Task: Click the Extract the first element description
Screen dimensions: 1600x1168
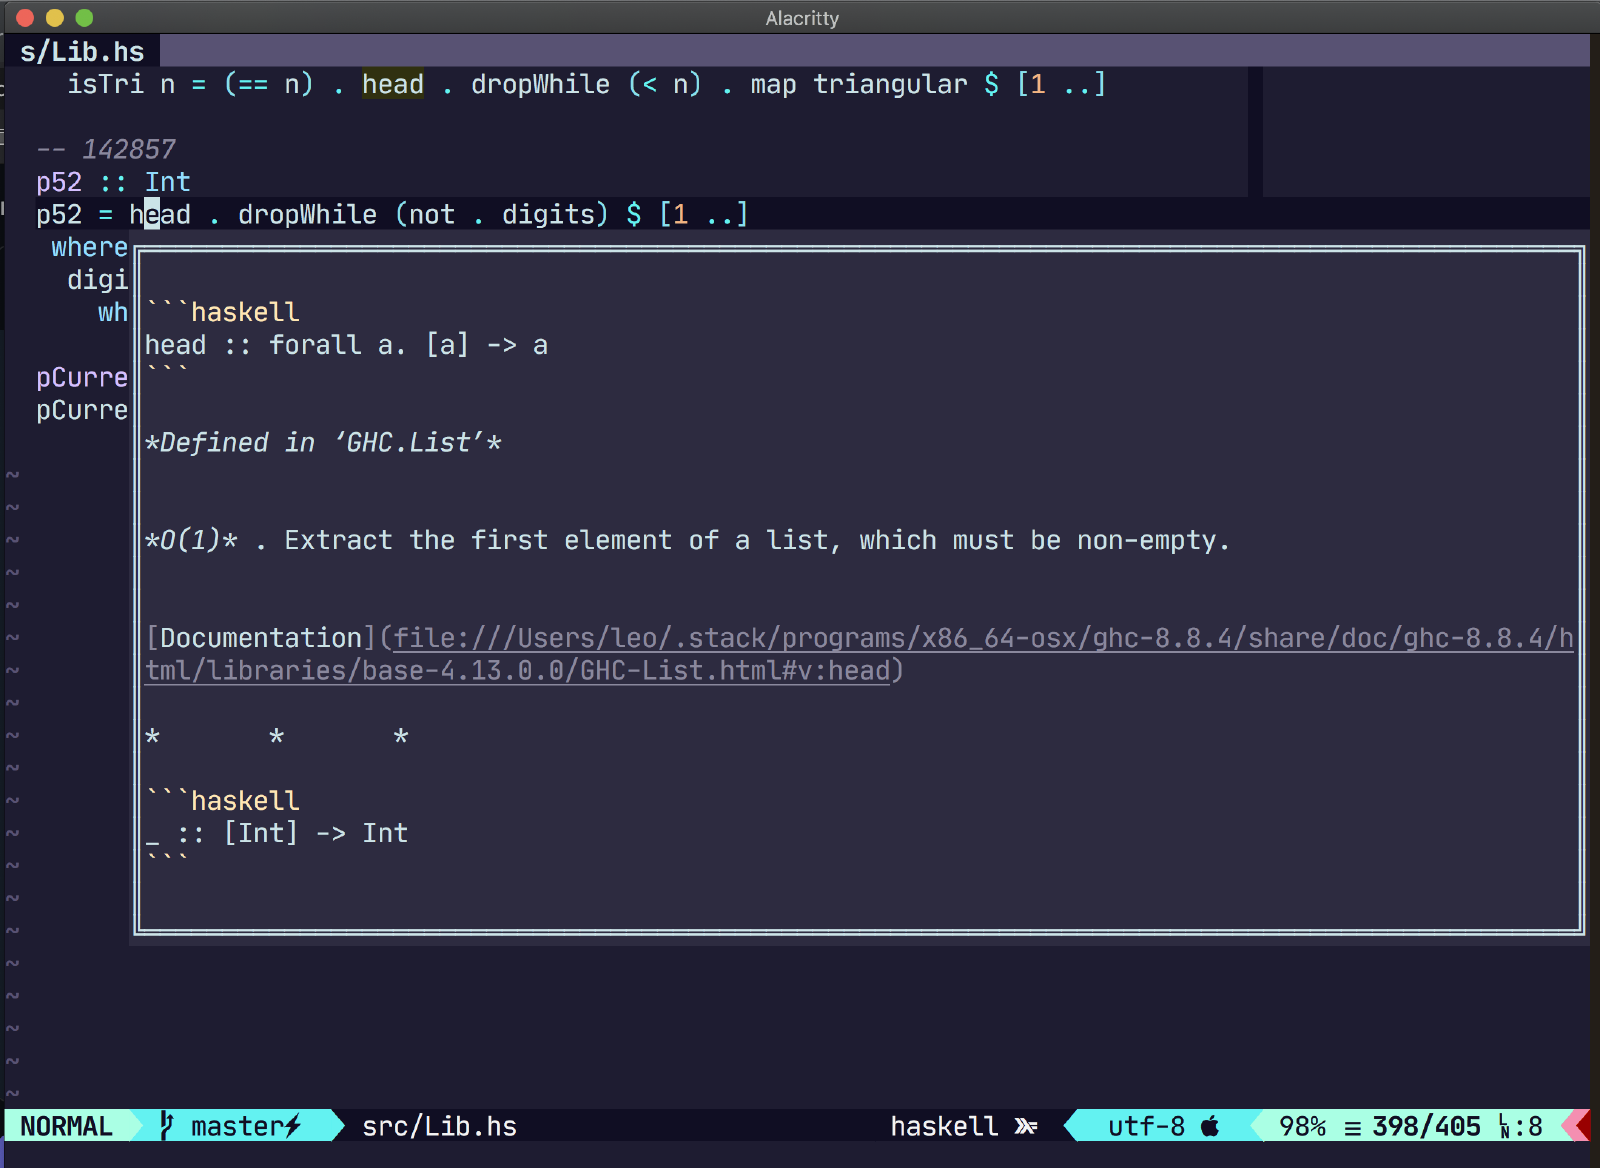Action: pos(757,540)
